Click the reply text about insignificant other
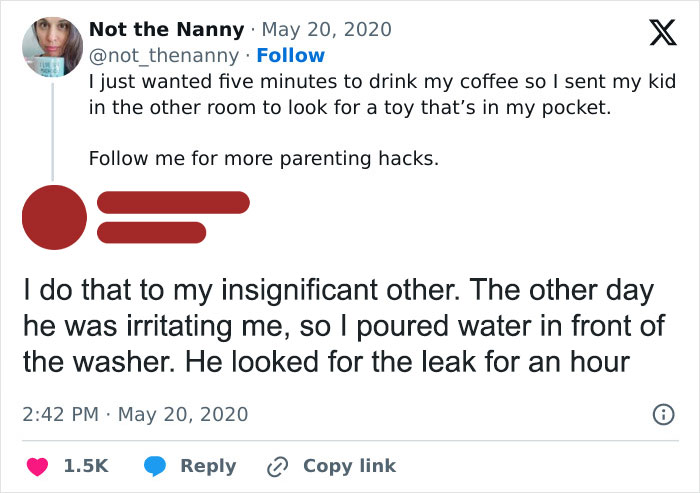This screenshot has width=700, height=493. (x=340, y=326)
